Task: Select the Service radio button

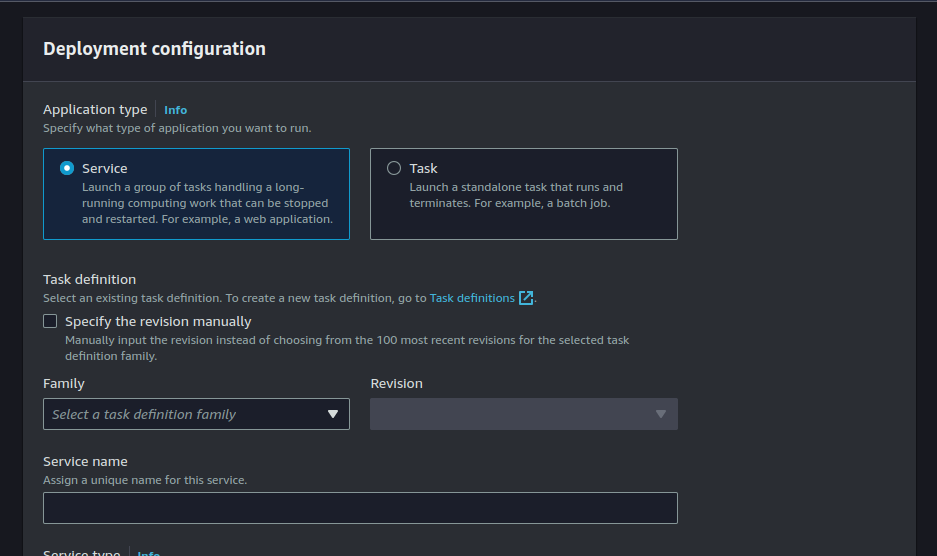Action: pyautogui.click(x=67, y=168)
